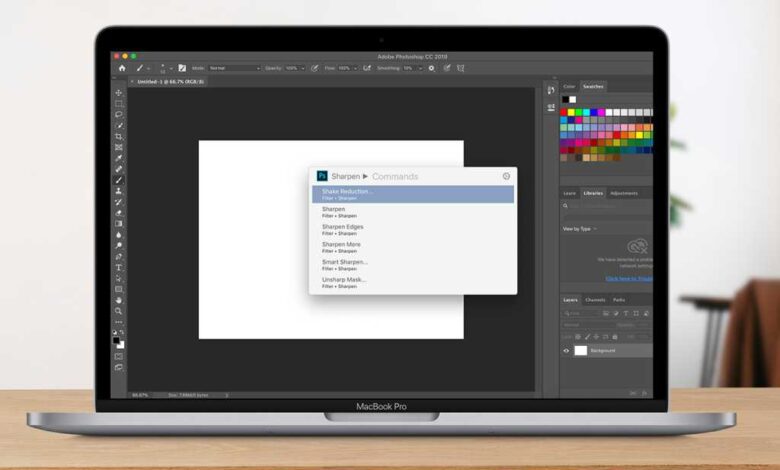This screenshot has height=470, width=780.
Task: Click the Home icon in options bar
Action: [122, 68]
